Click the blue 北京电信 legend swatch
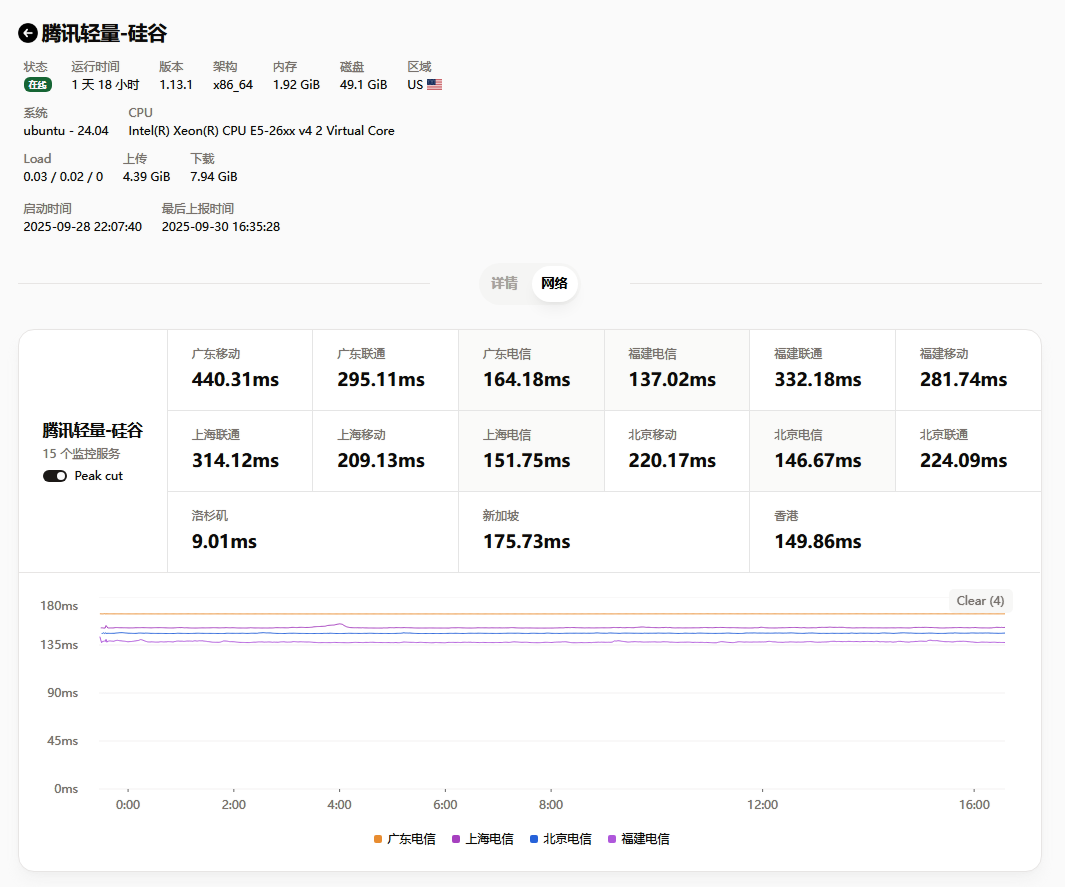Viewport: 1065px width, 887px height. (534, 839)
